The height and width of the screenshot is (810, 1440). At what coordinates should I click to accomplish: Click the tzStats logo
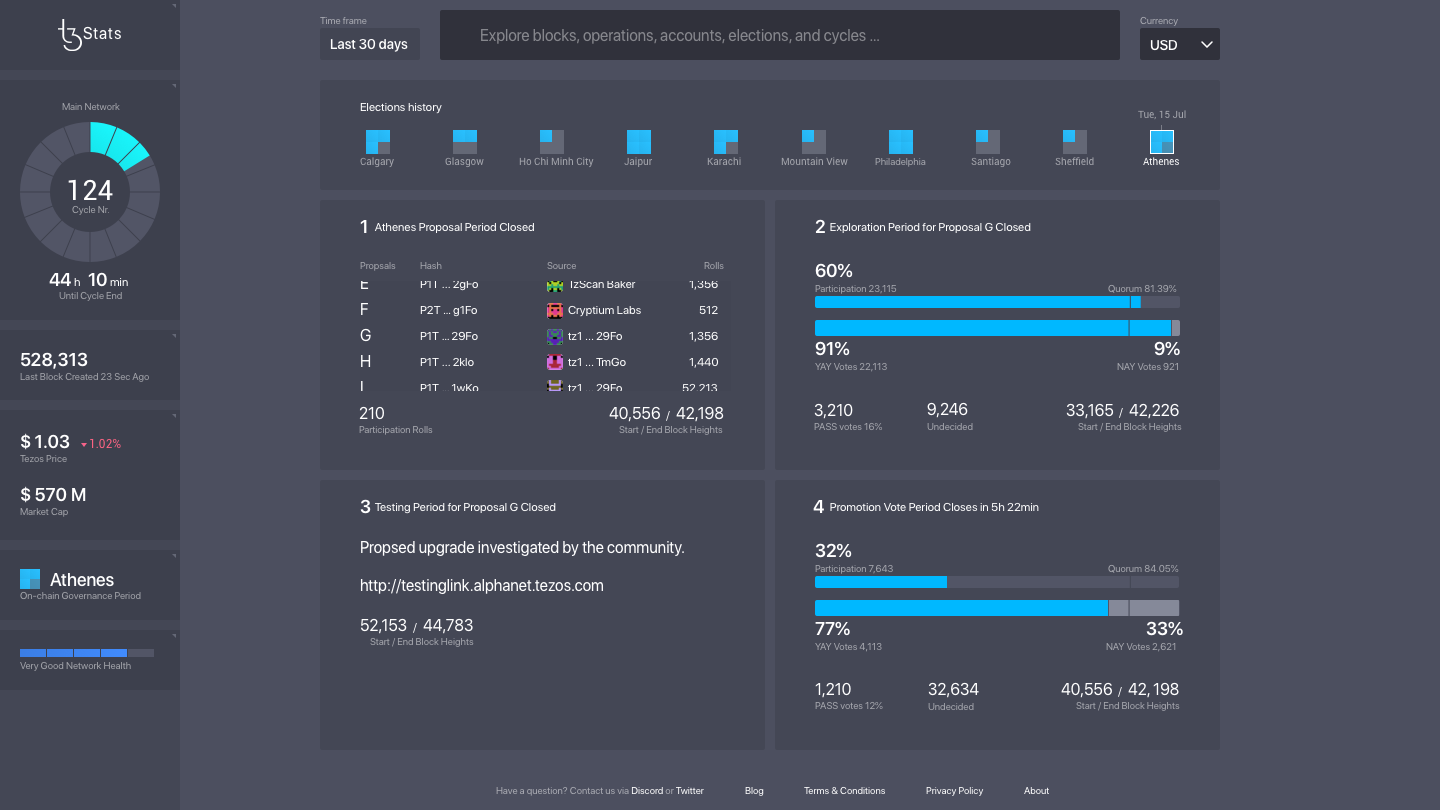pos(89,33)
